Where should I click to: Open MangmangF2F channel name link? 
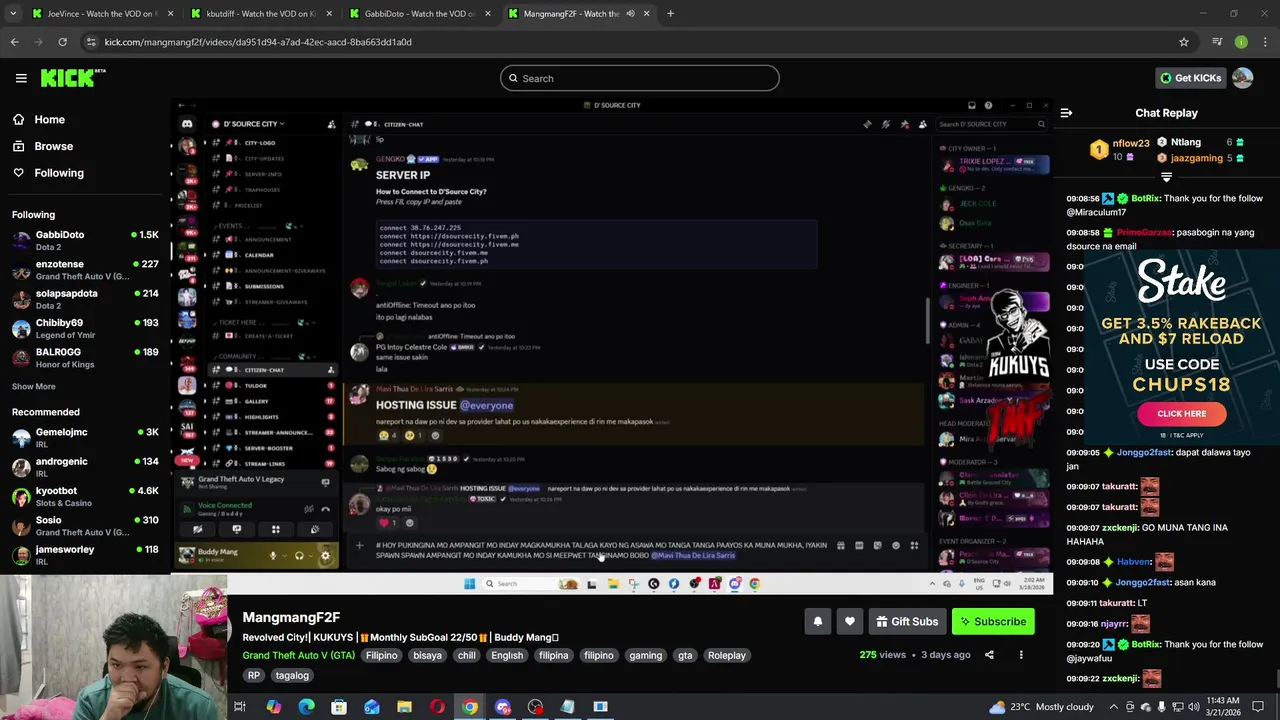(x=291, y=618)
